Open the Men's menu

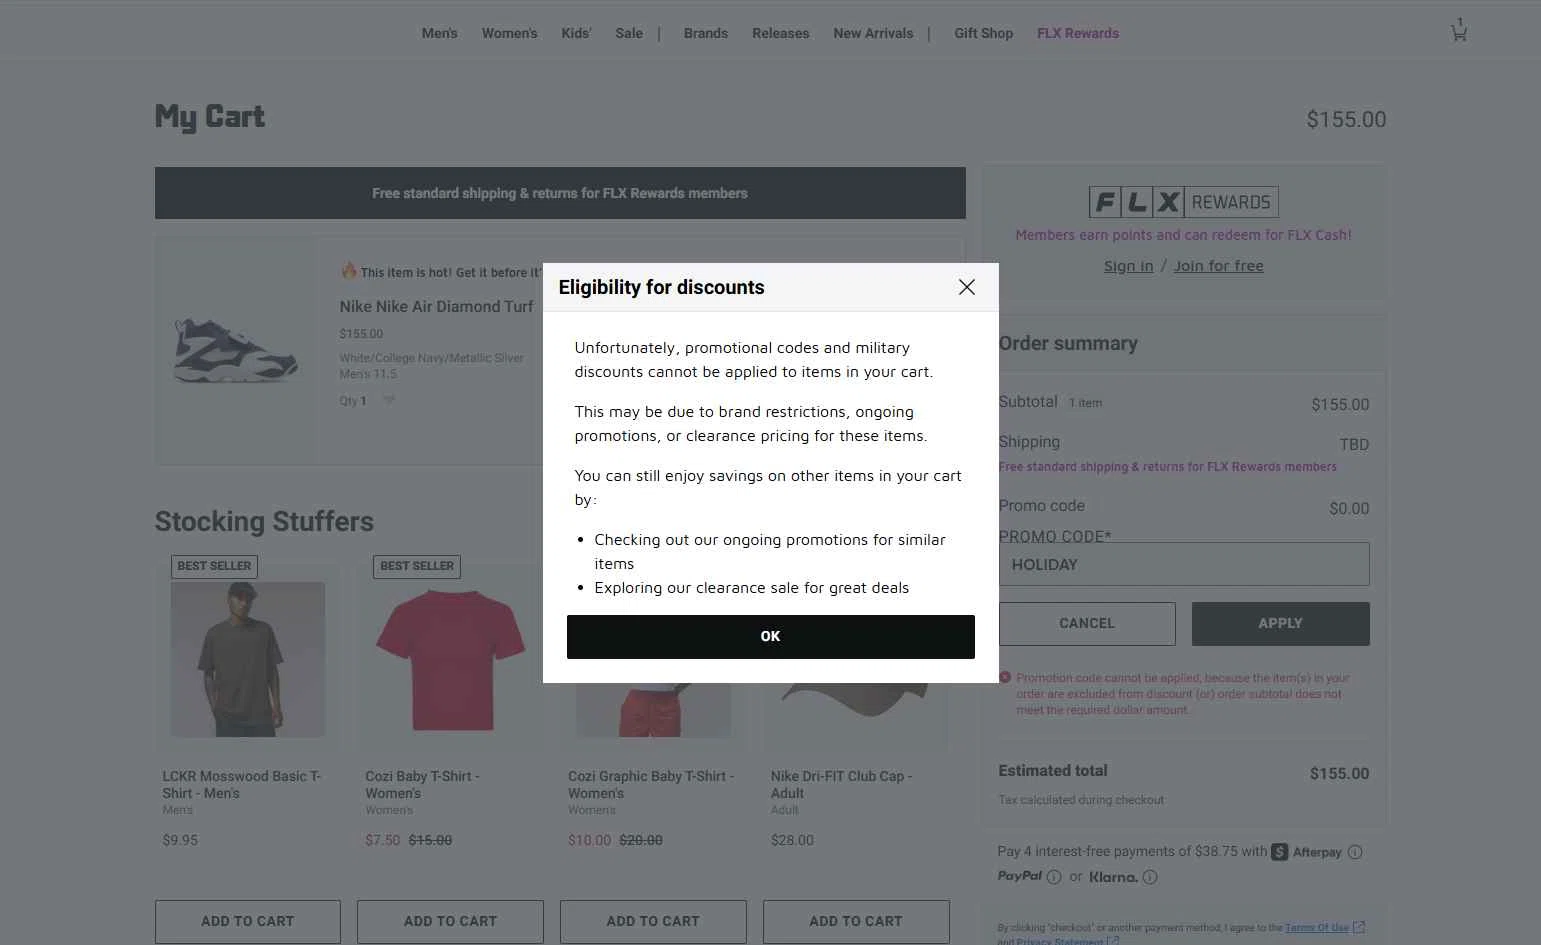(439, 33)
